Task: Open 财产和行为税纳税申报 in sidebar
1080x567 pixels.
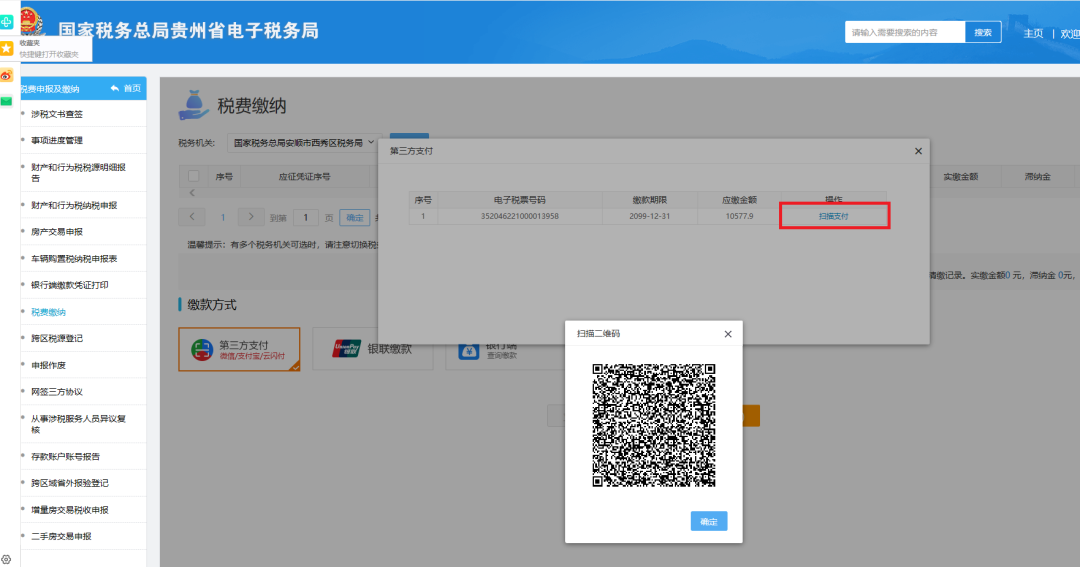Action: (x=74, y=205)
